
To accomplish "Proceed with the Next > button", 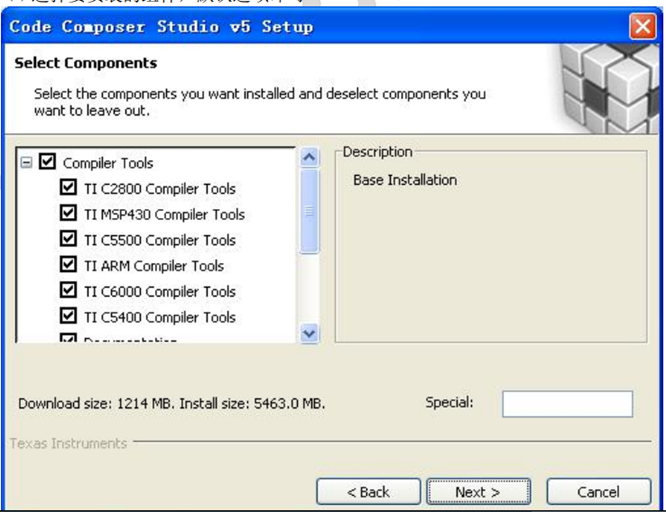I will pos(478,492).
